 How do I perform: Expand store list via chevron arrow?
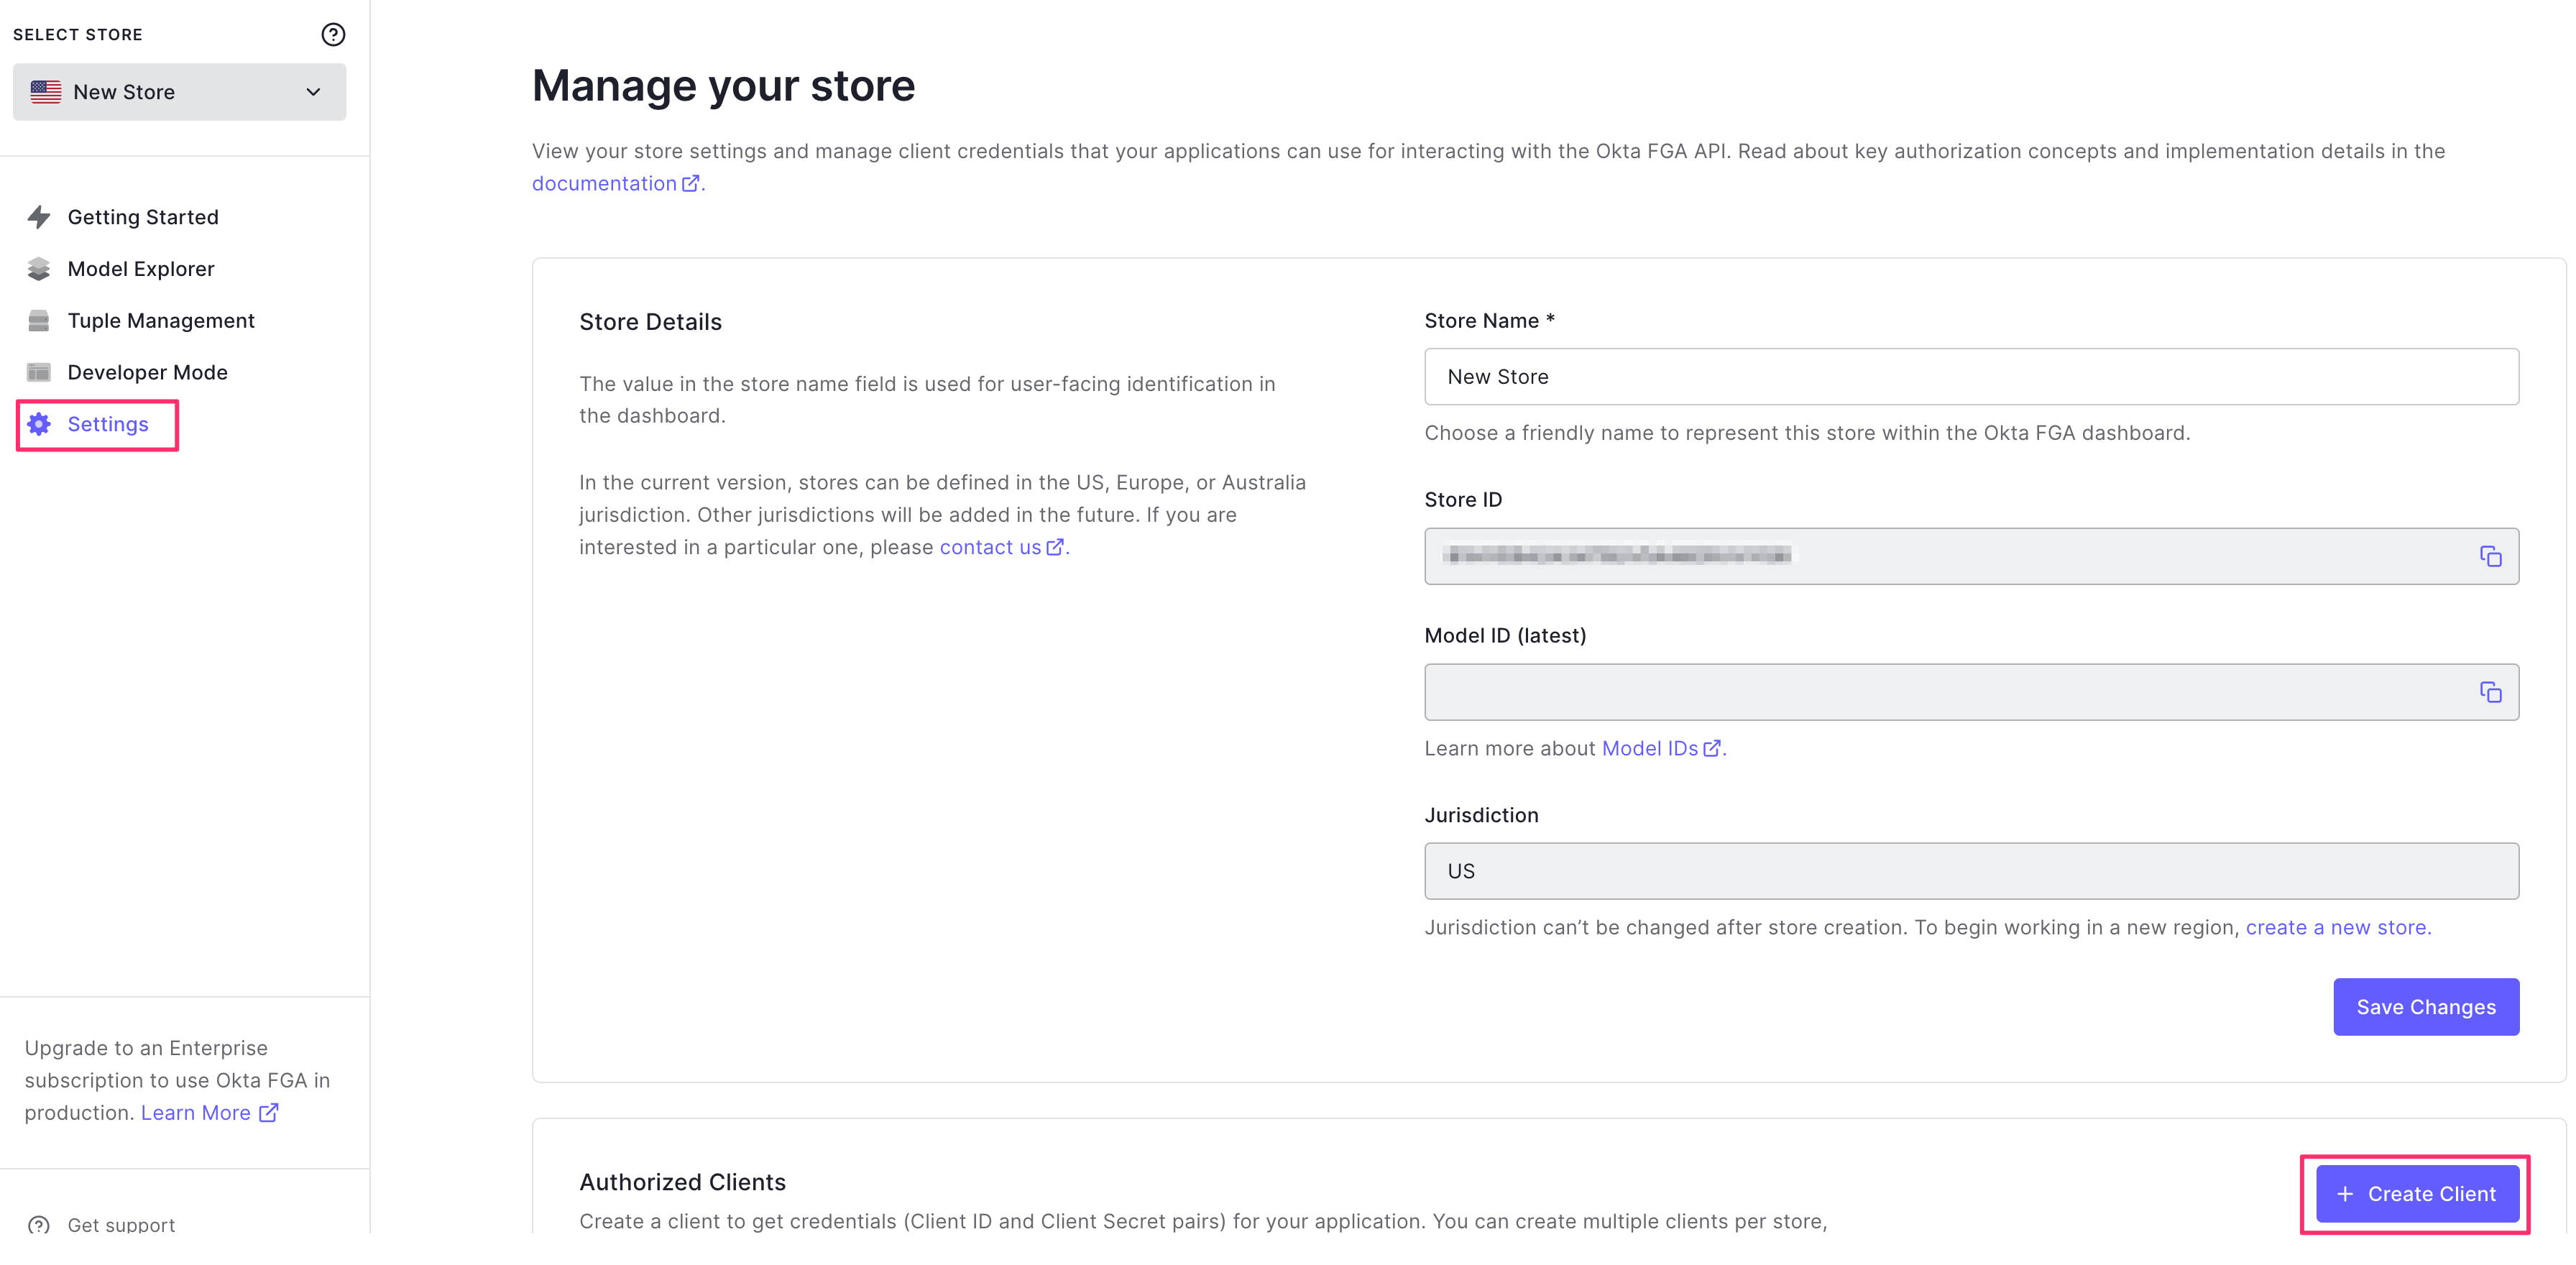[x=313, y=92]
